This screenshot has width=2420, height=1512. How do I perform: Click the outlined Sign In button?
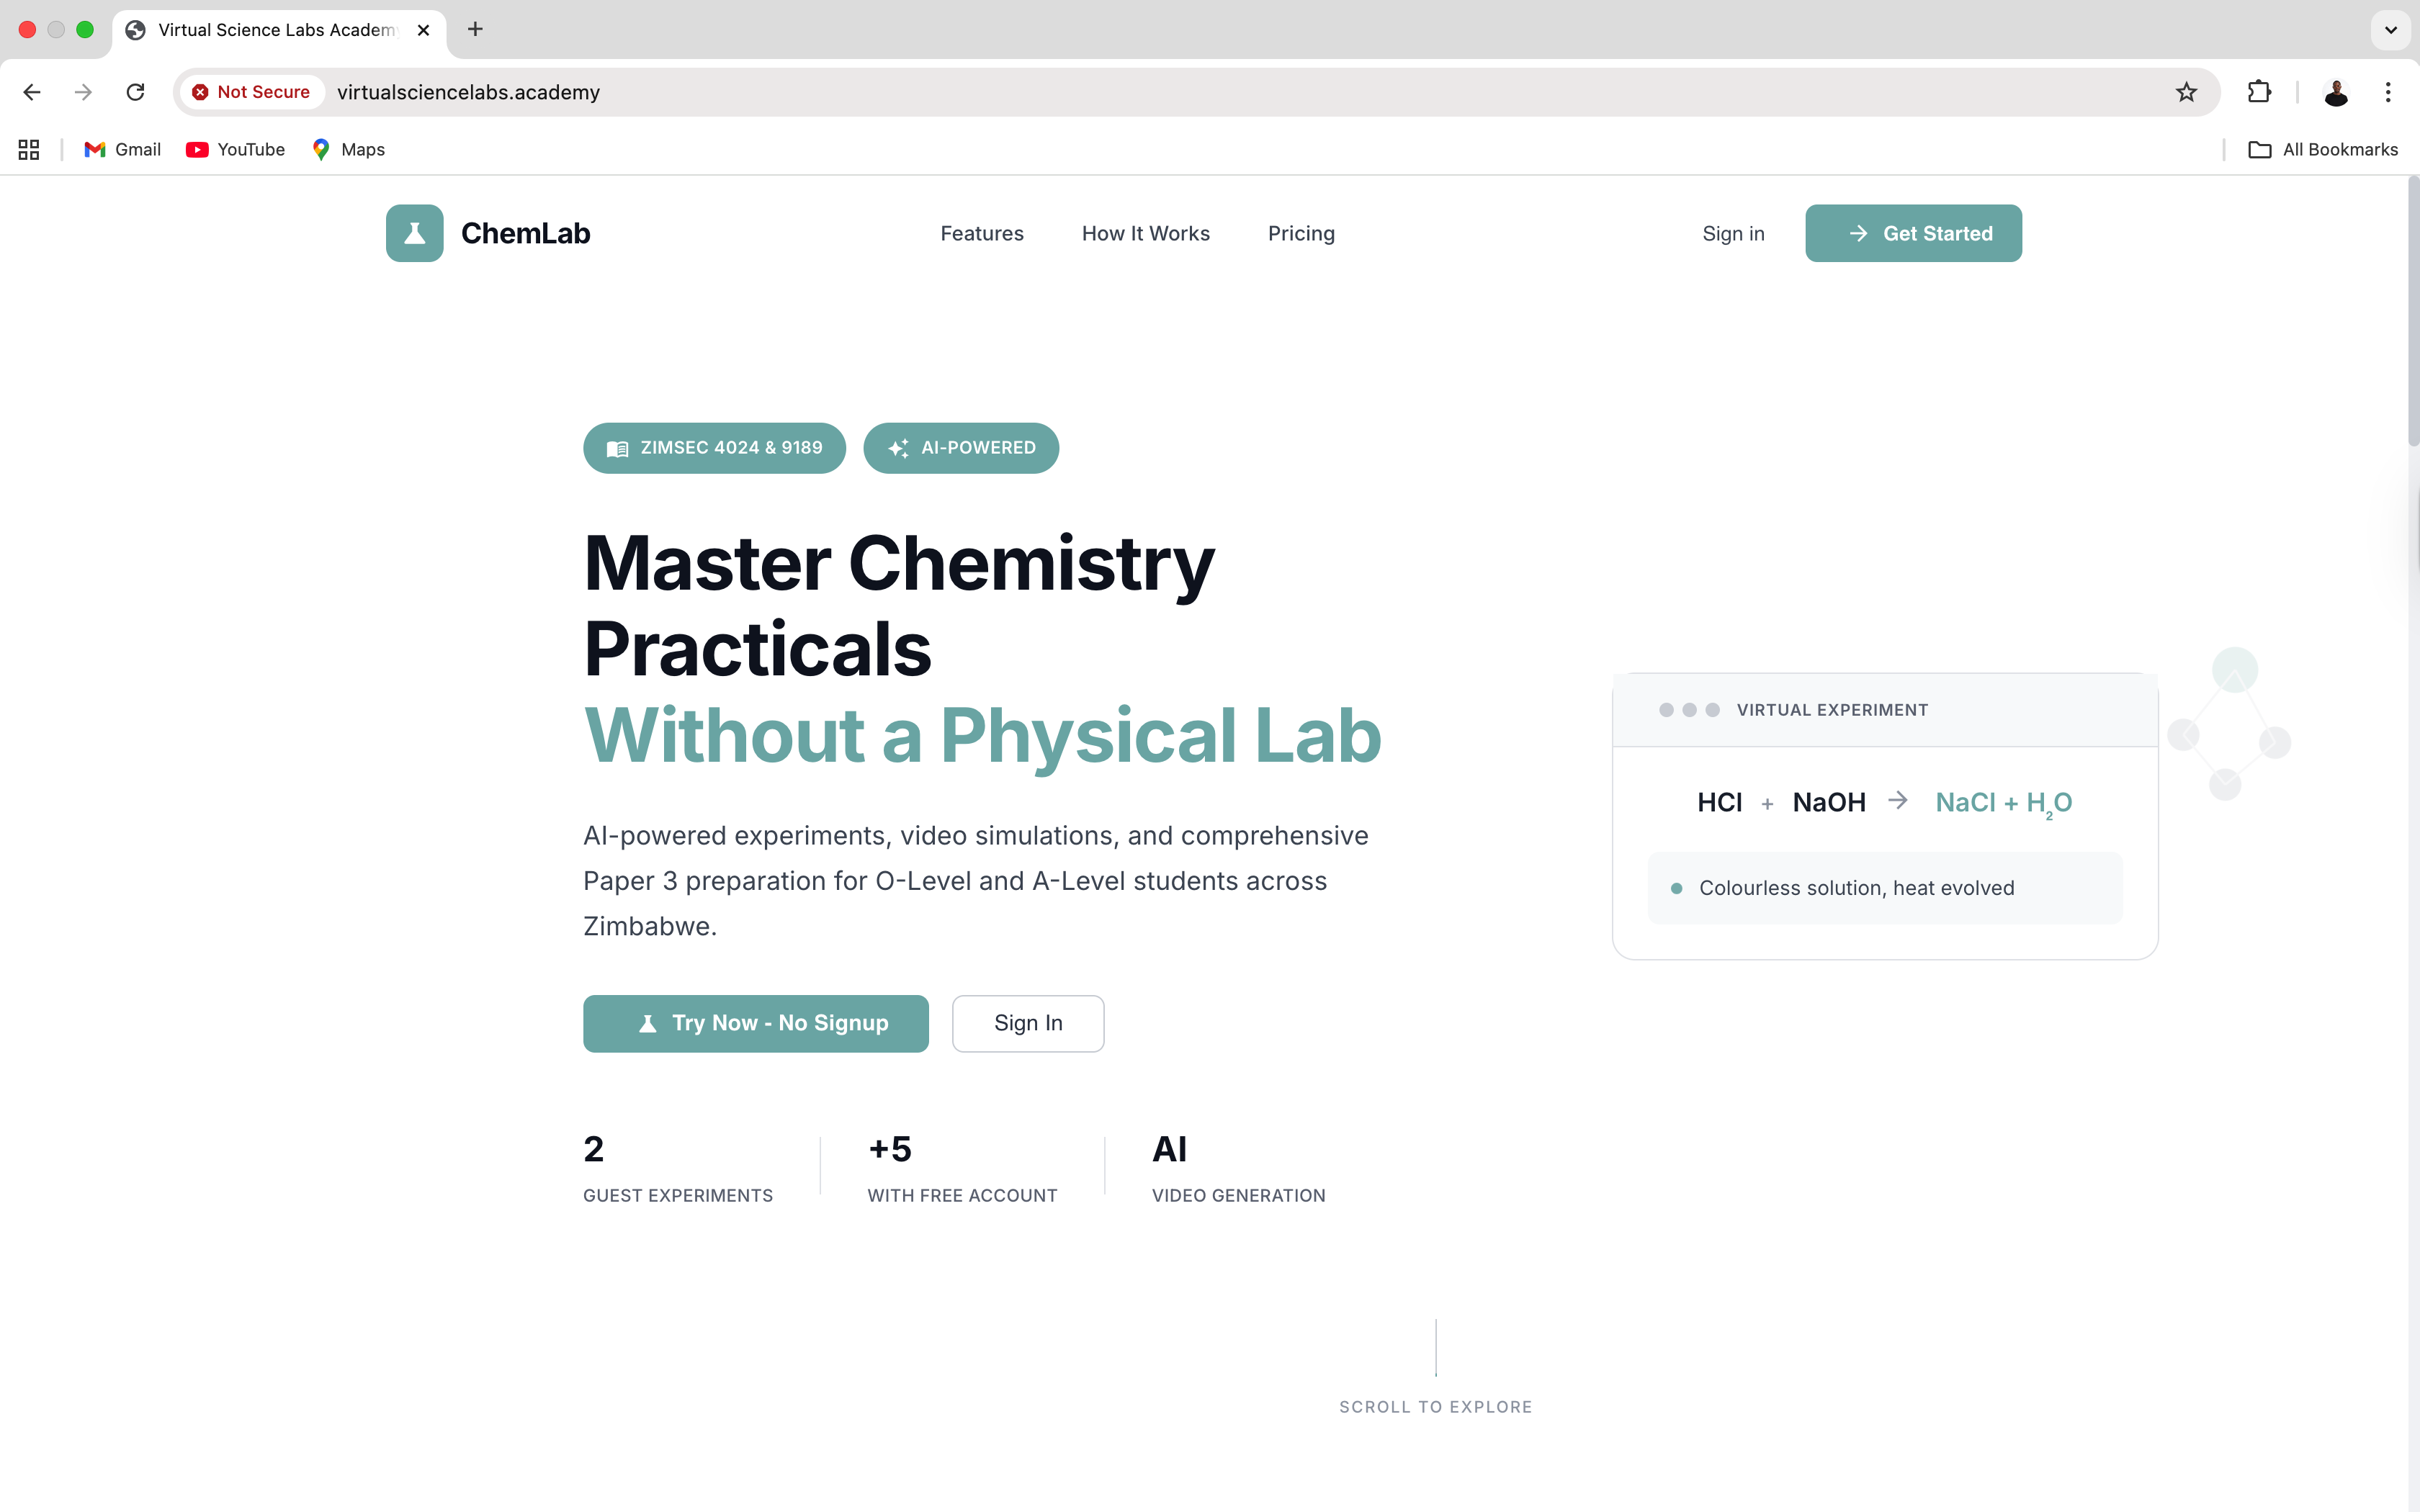point(1027,1023)
